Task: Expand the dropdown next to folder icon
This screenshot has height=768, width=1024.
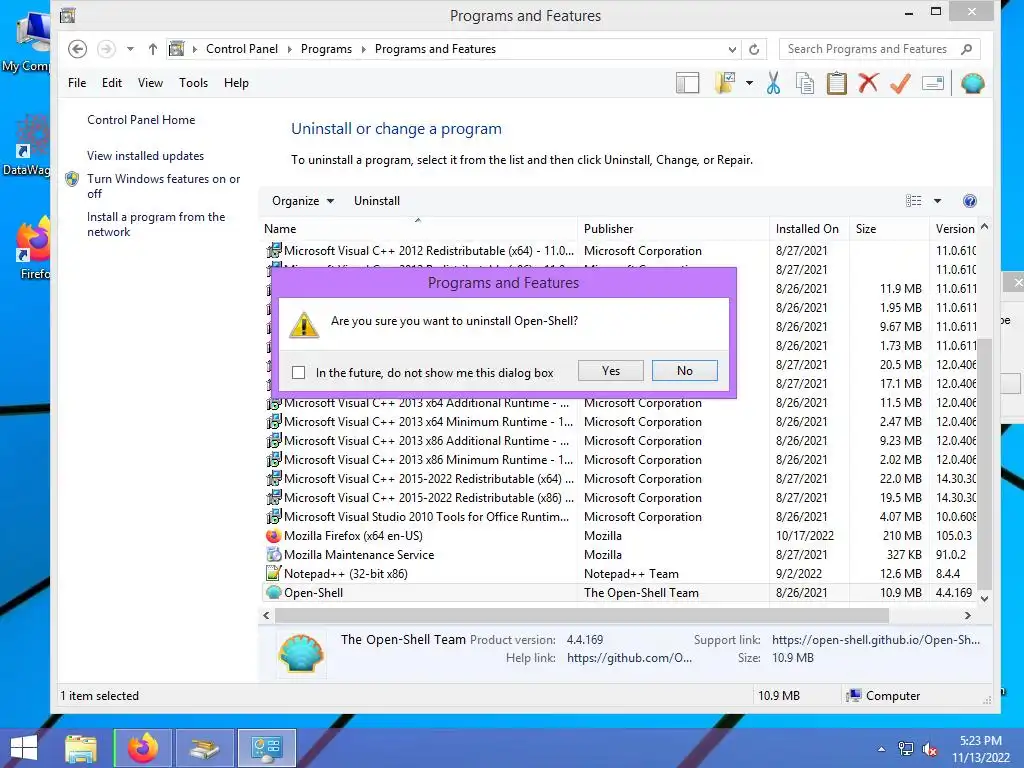Action: point(749,83)
